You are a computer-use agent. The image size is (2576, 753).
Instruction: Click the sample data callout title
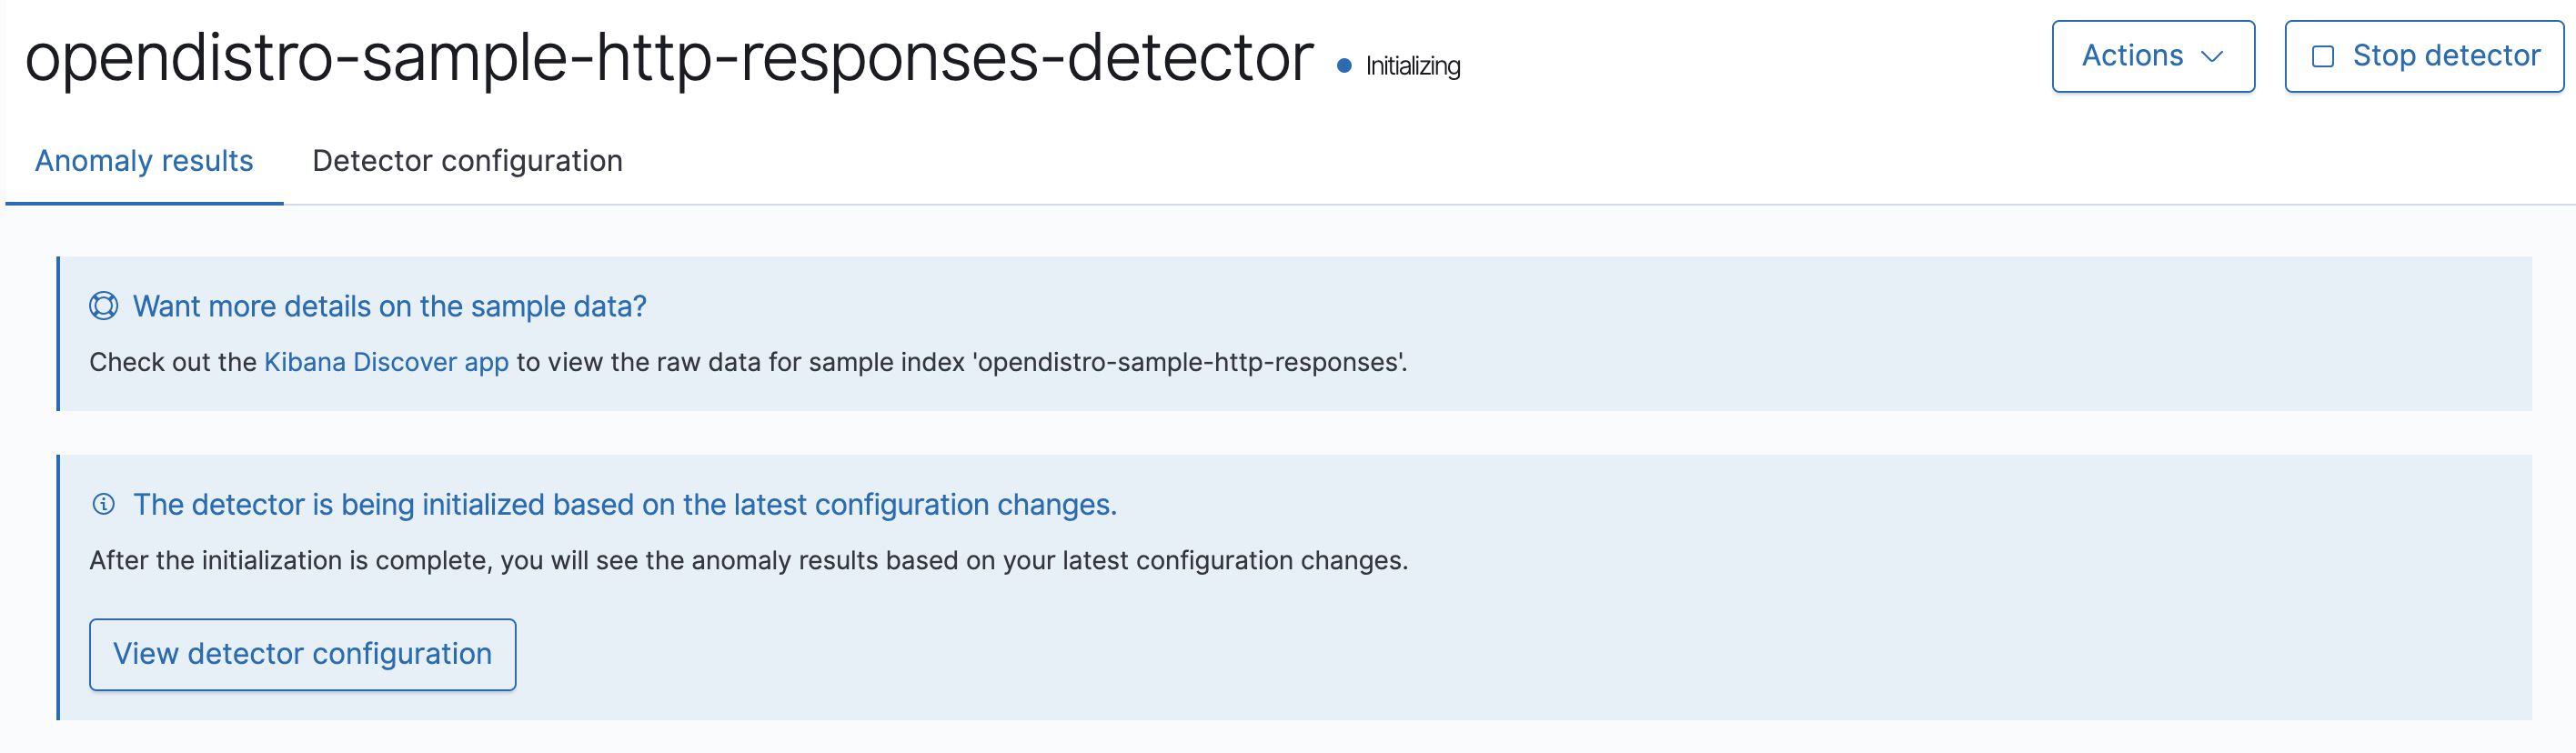tap(388, 306)
